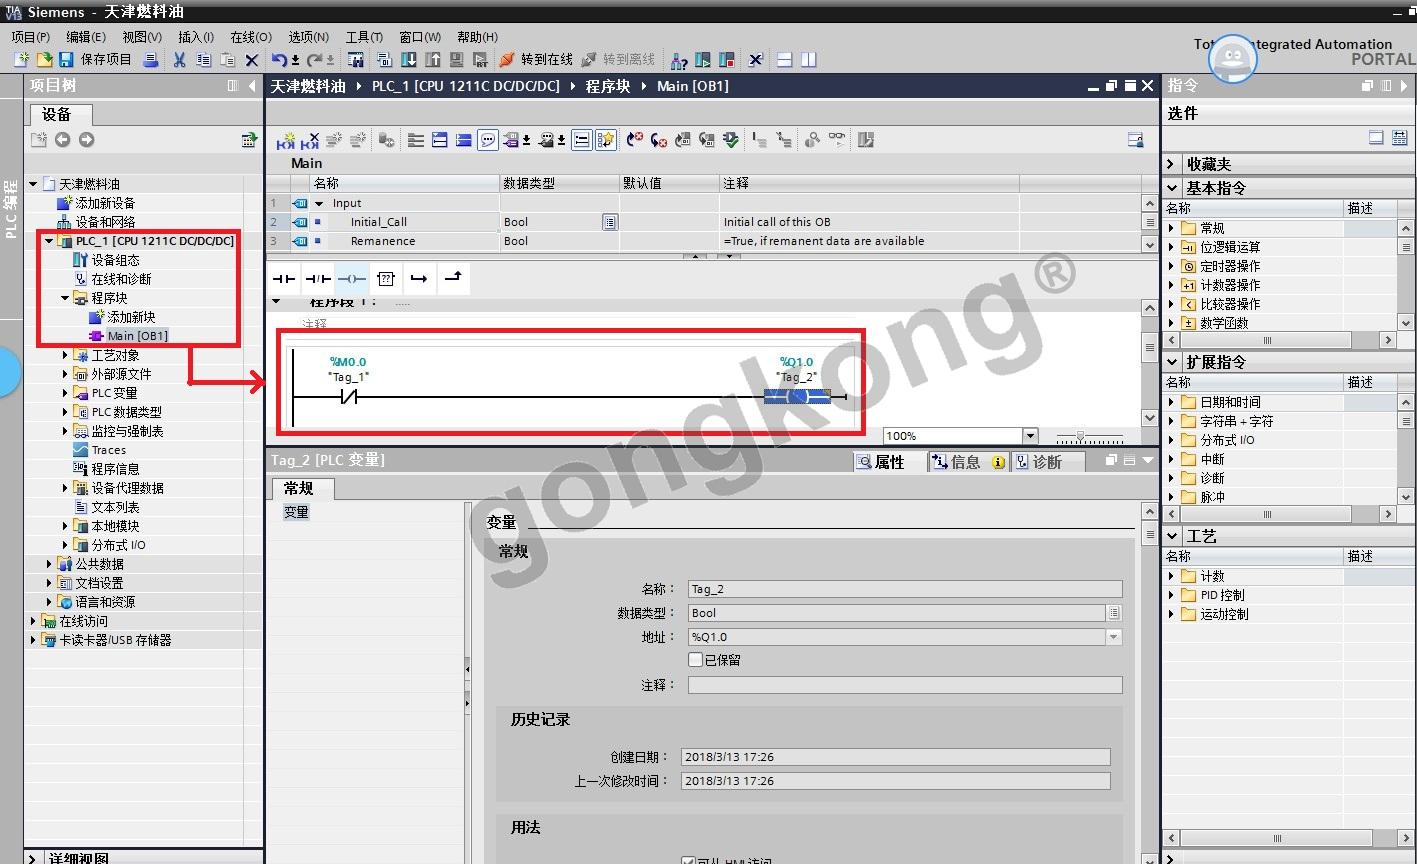Click the go online plug icon
The width and height of the screenshot is (1417, 864).
[x=507, y=60]
